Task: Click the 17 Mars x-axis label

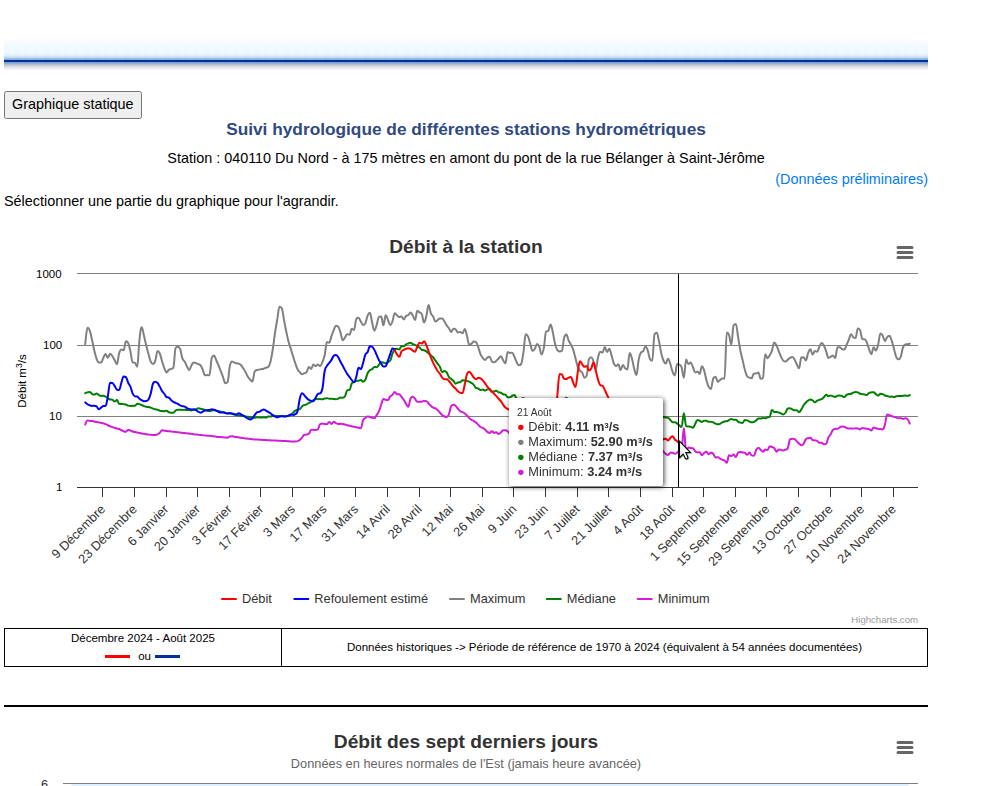Action: pyautogui.click(x=309, y=523)
